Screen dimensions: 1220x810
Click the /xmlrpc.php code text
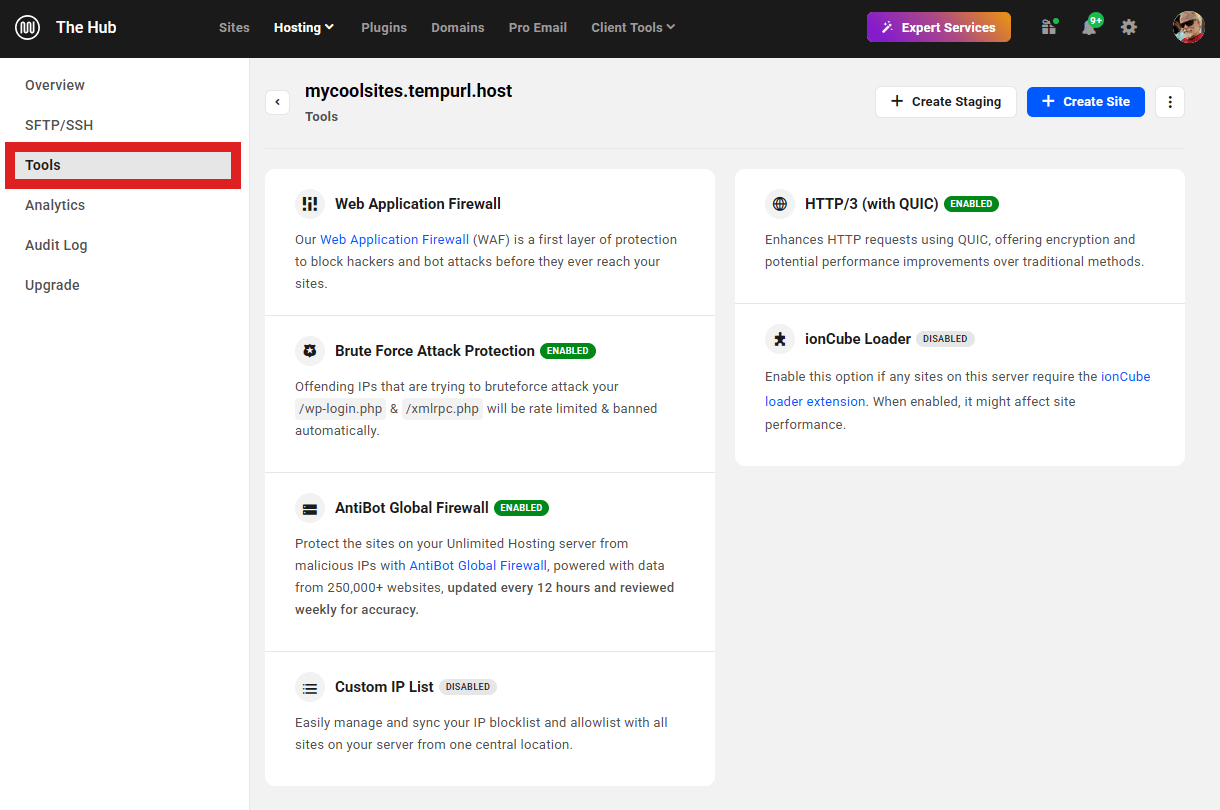[443, 409]
